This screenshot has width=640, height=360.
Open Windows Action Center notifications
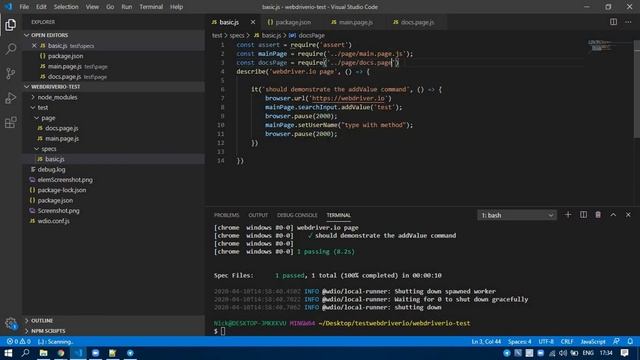click(624, 353)
